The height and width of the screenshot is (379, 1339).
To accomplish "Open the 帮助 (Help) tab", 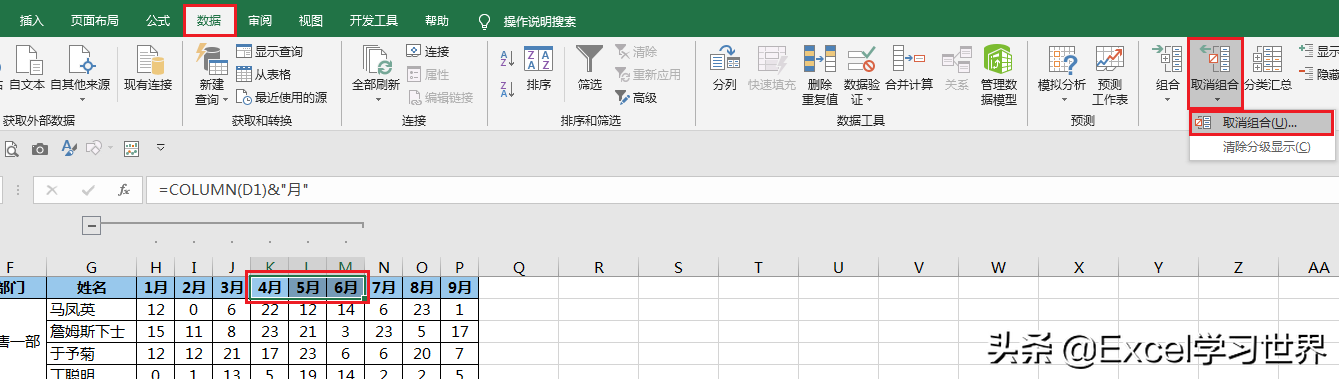I will pyautogui.click(x=437, y=20).
